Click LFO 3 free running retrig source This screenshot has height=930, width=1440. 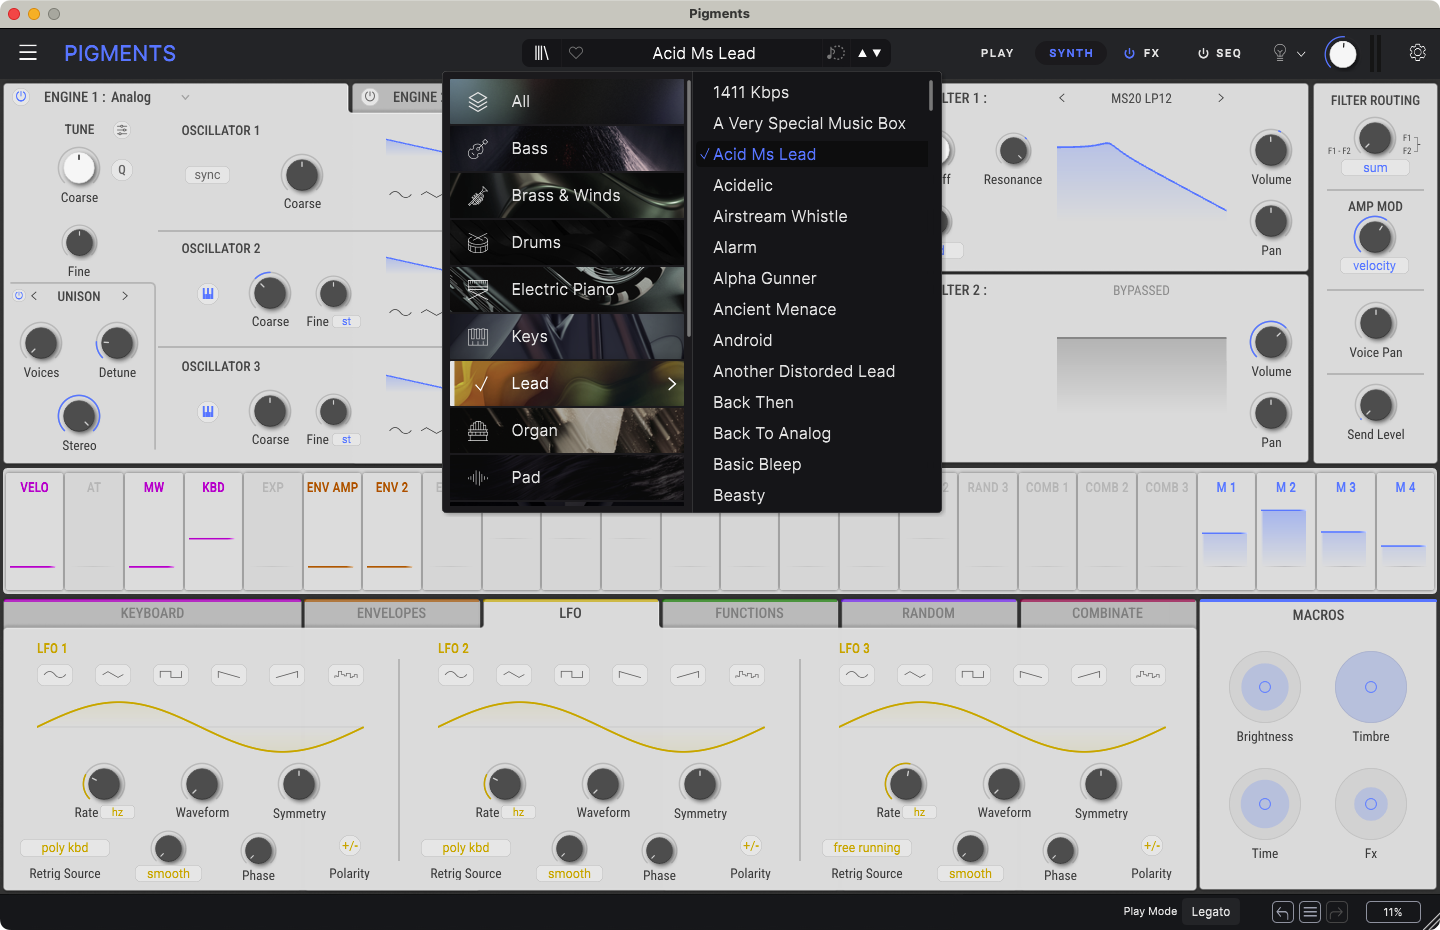[866, 847]
